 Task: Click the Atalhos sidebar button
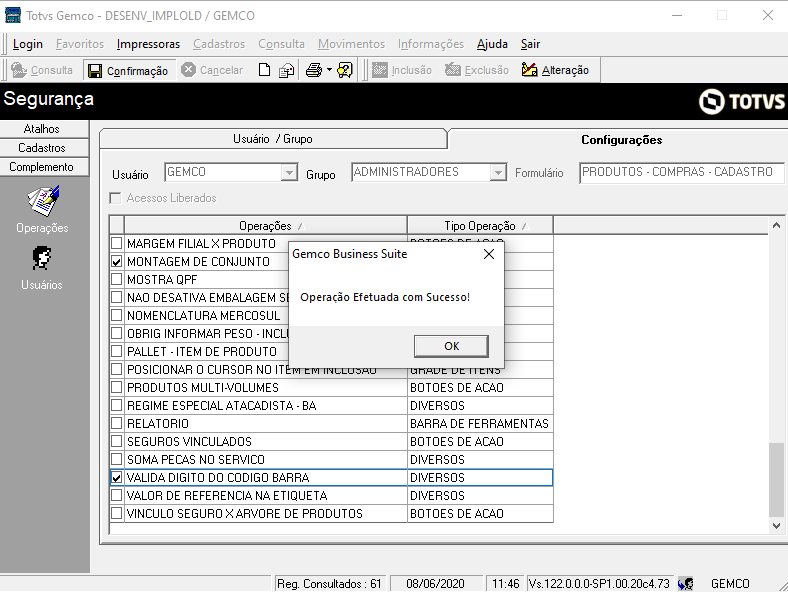[44, 129]
